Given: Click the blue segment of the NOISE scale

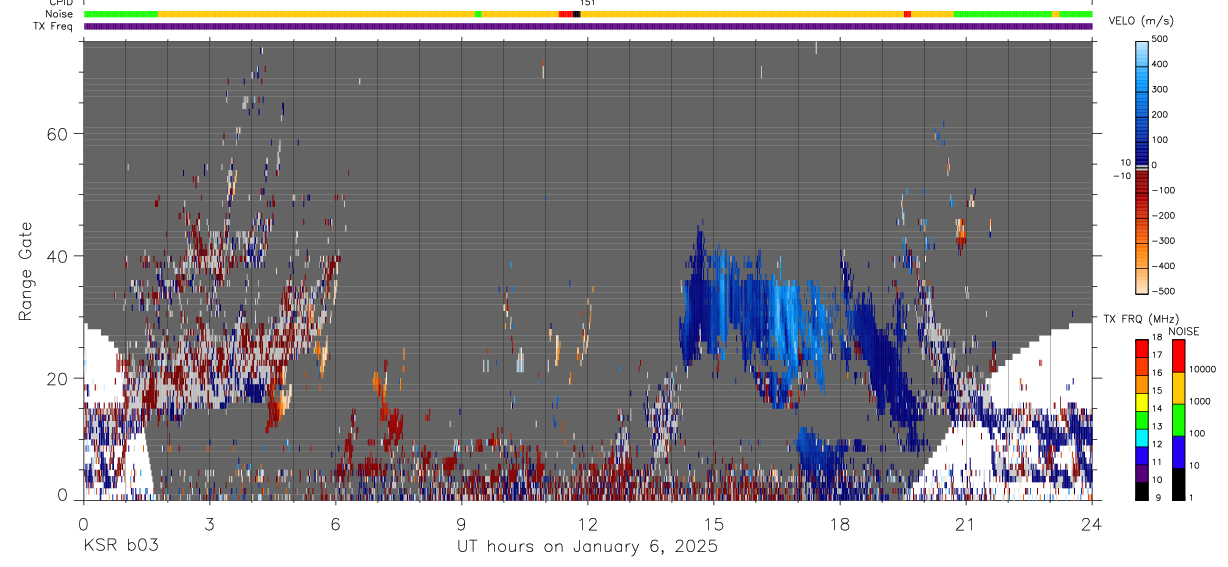Looking at the screenshot, I should 1178,451.
